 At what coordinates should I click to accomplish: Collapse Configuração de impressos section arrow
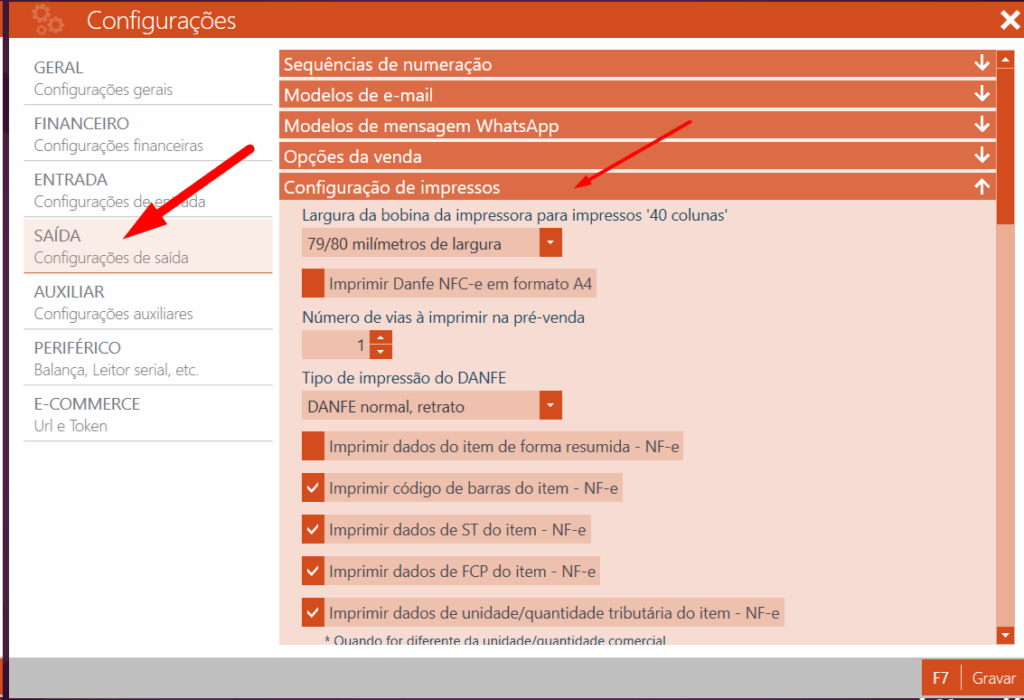pyautogui.click(x=981, y=187)
